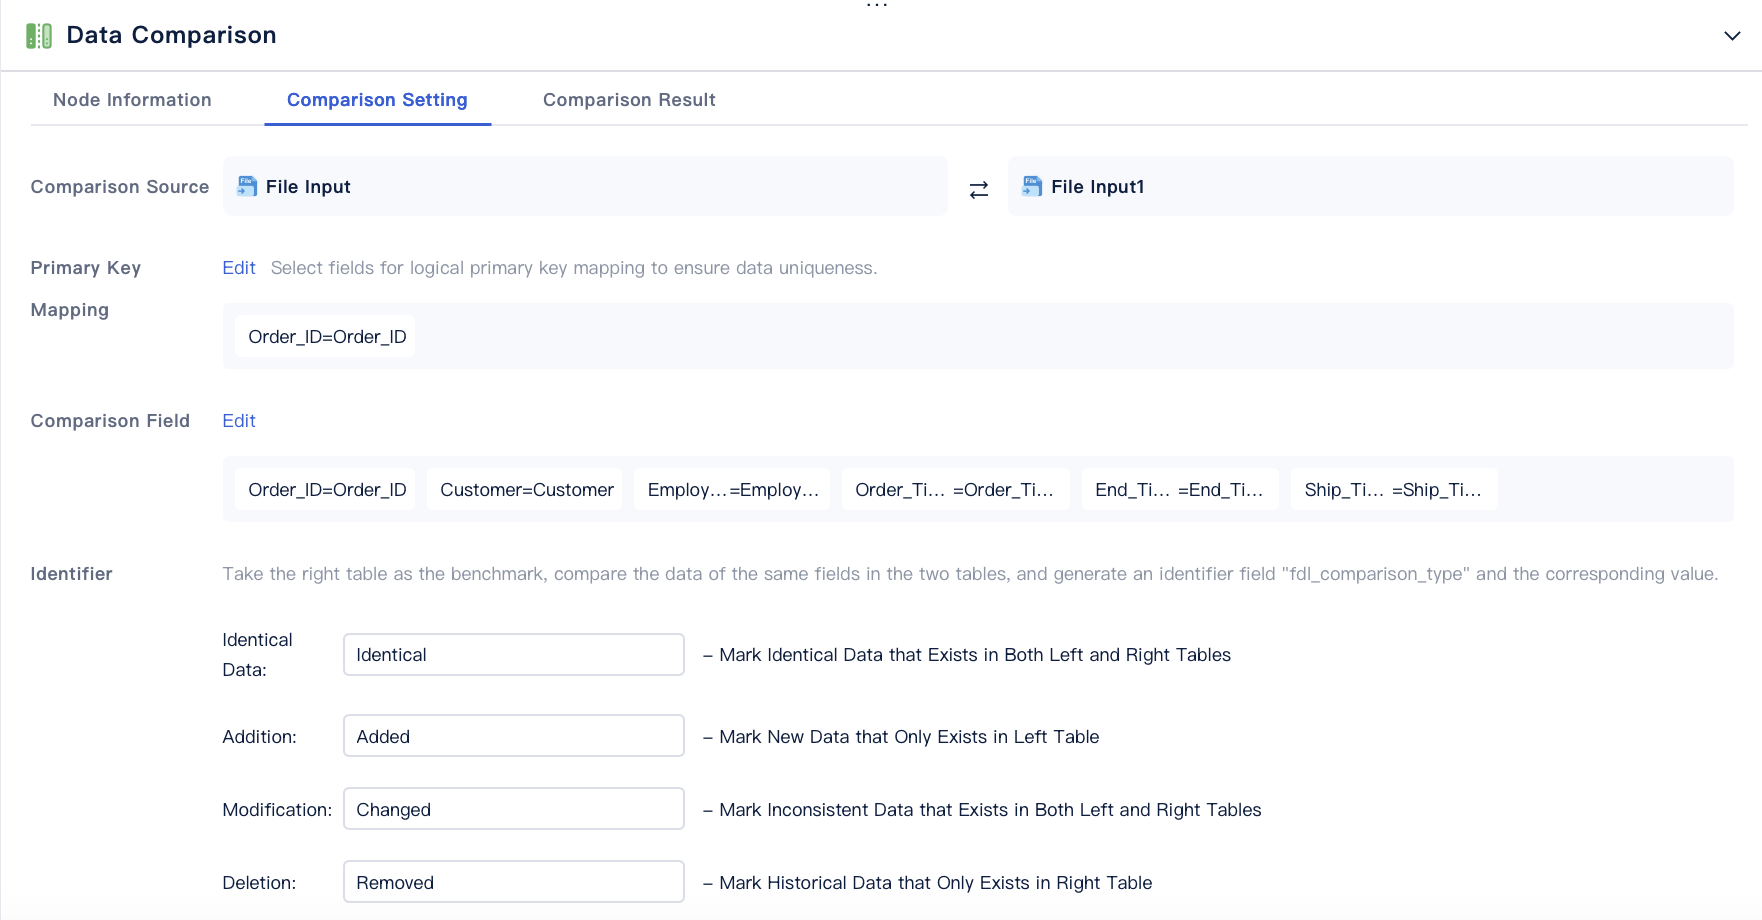Click the File Input source icon
Image resolution: width=1762 pixels, height=920 pixels.
point(247,186)
